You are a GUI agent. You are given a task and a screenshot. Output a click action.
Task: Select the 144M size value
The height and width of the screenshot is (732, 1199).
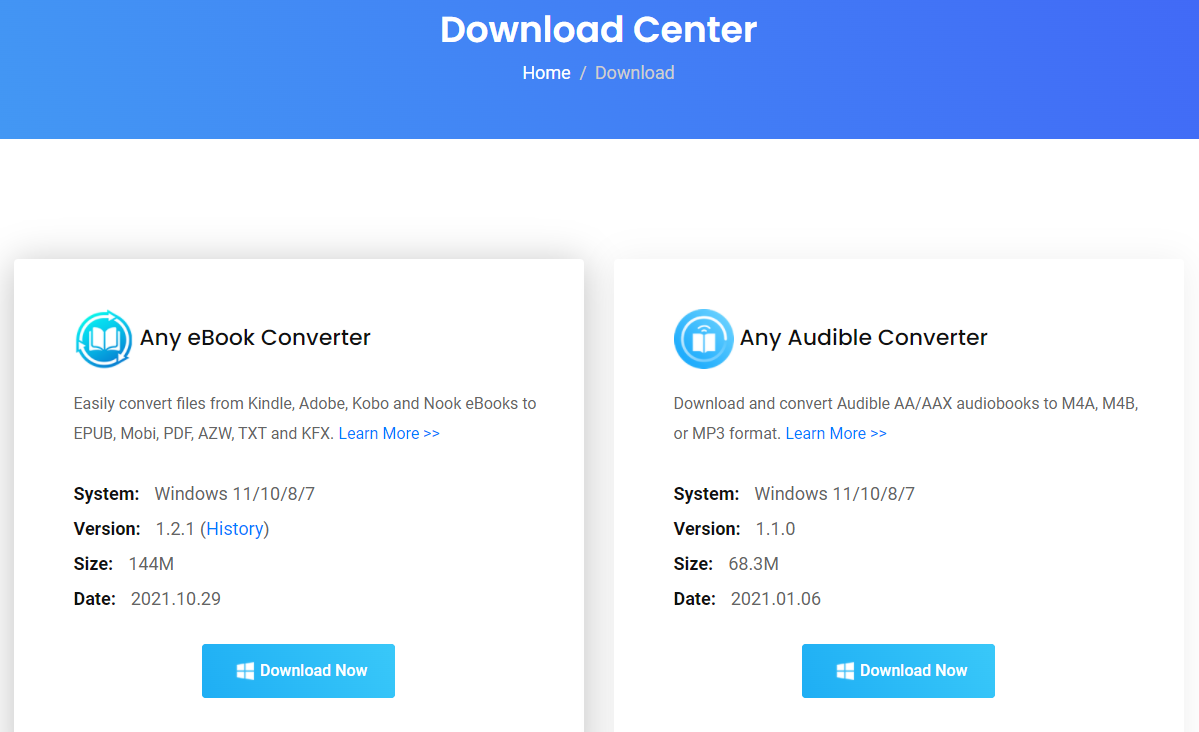[151, 564]
